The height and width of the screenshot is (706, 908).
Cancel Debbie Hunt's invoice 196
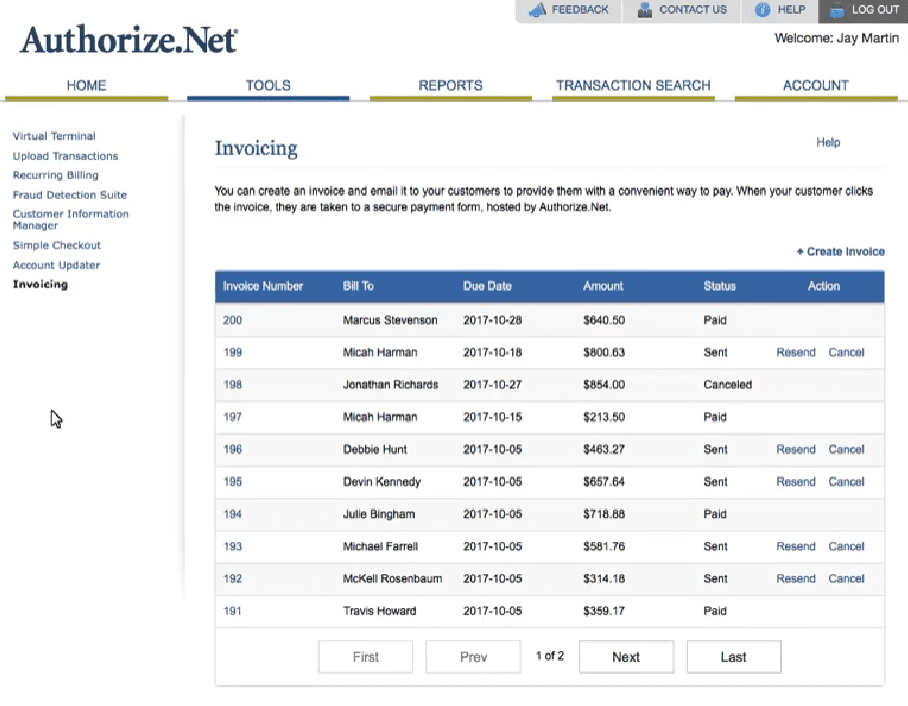846,449
